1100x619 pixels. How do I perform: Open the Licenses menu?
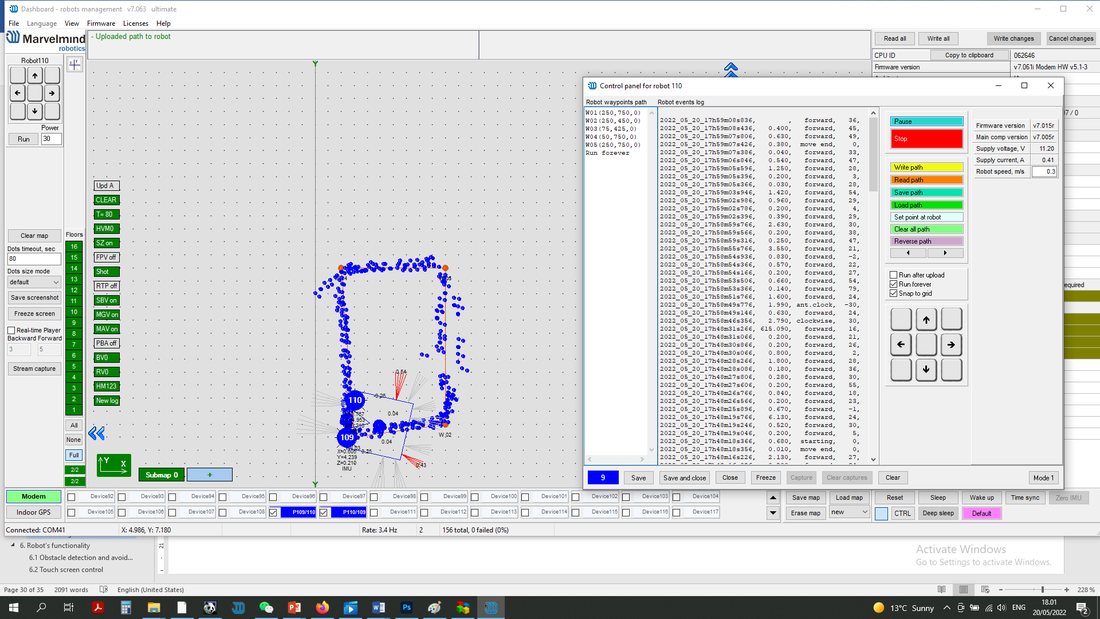135,23
